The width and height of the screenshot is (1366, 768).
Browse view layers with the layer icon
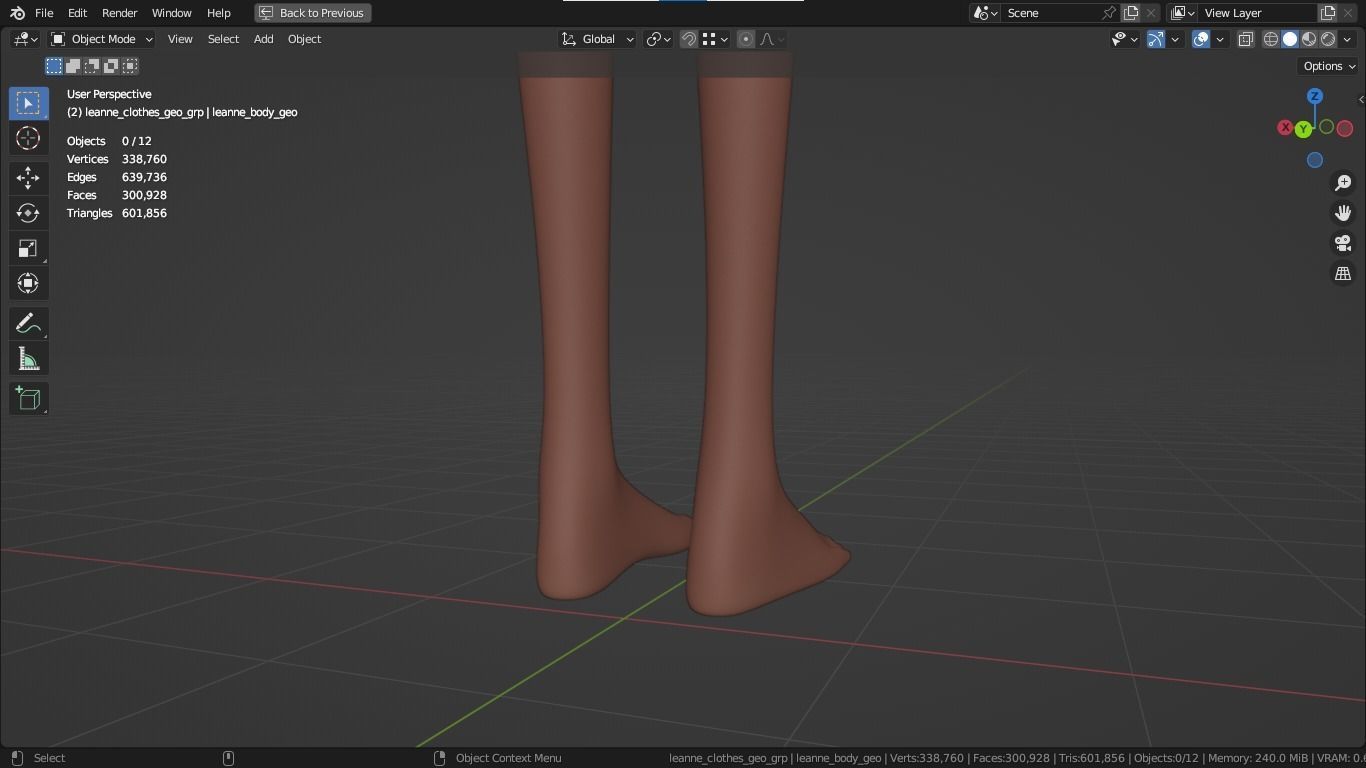(x=1181, y=13)
